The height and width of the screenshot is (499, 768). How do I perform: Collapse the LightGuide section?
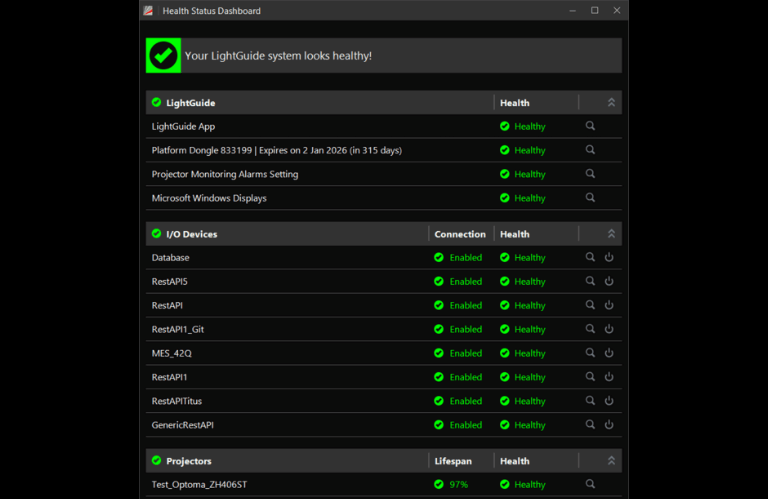[x=611, y=103]
